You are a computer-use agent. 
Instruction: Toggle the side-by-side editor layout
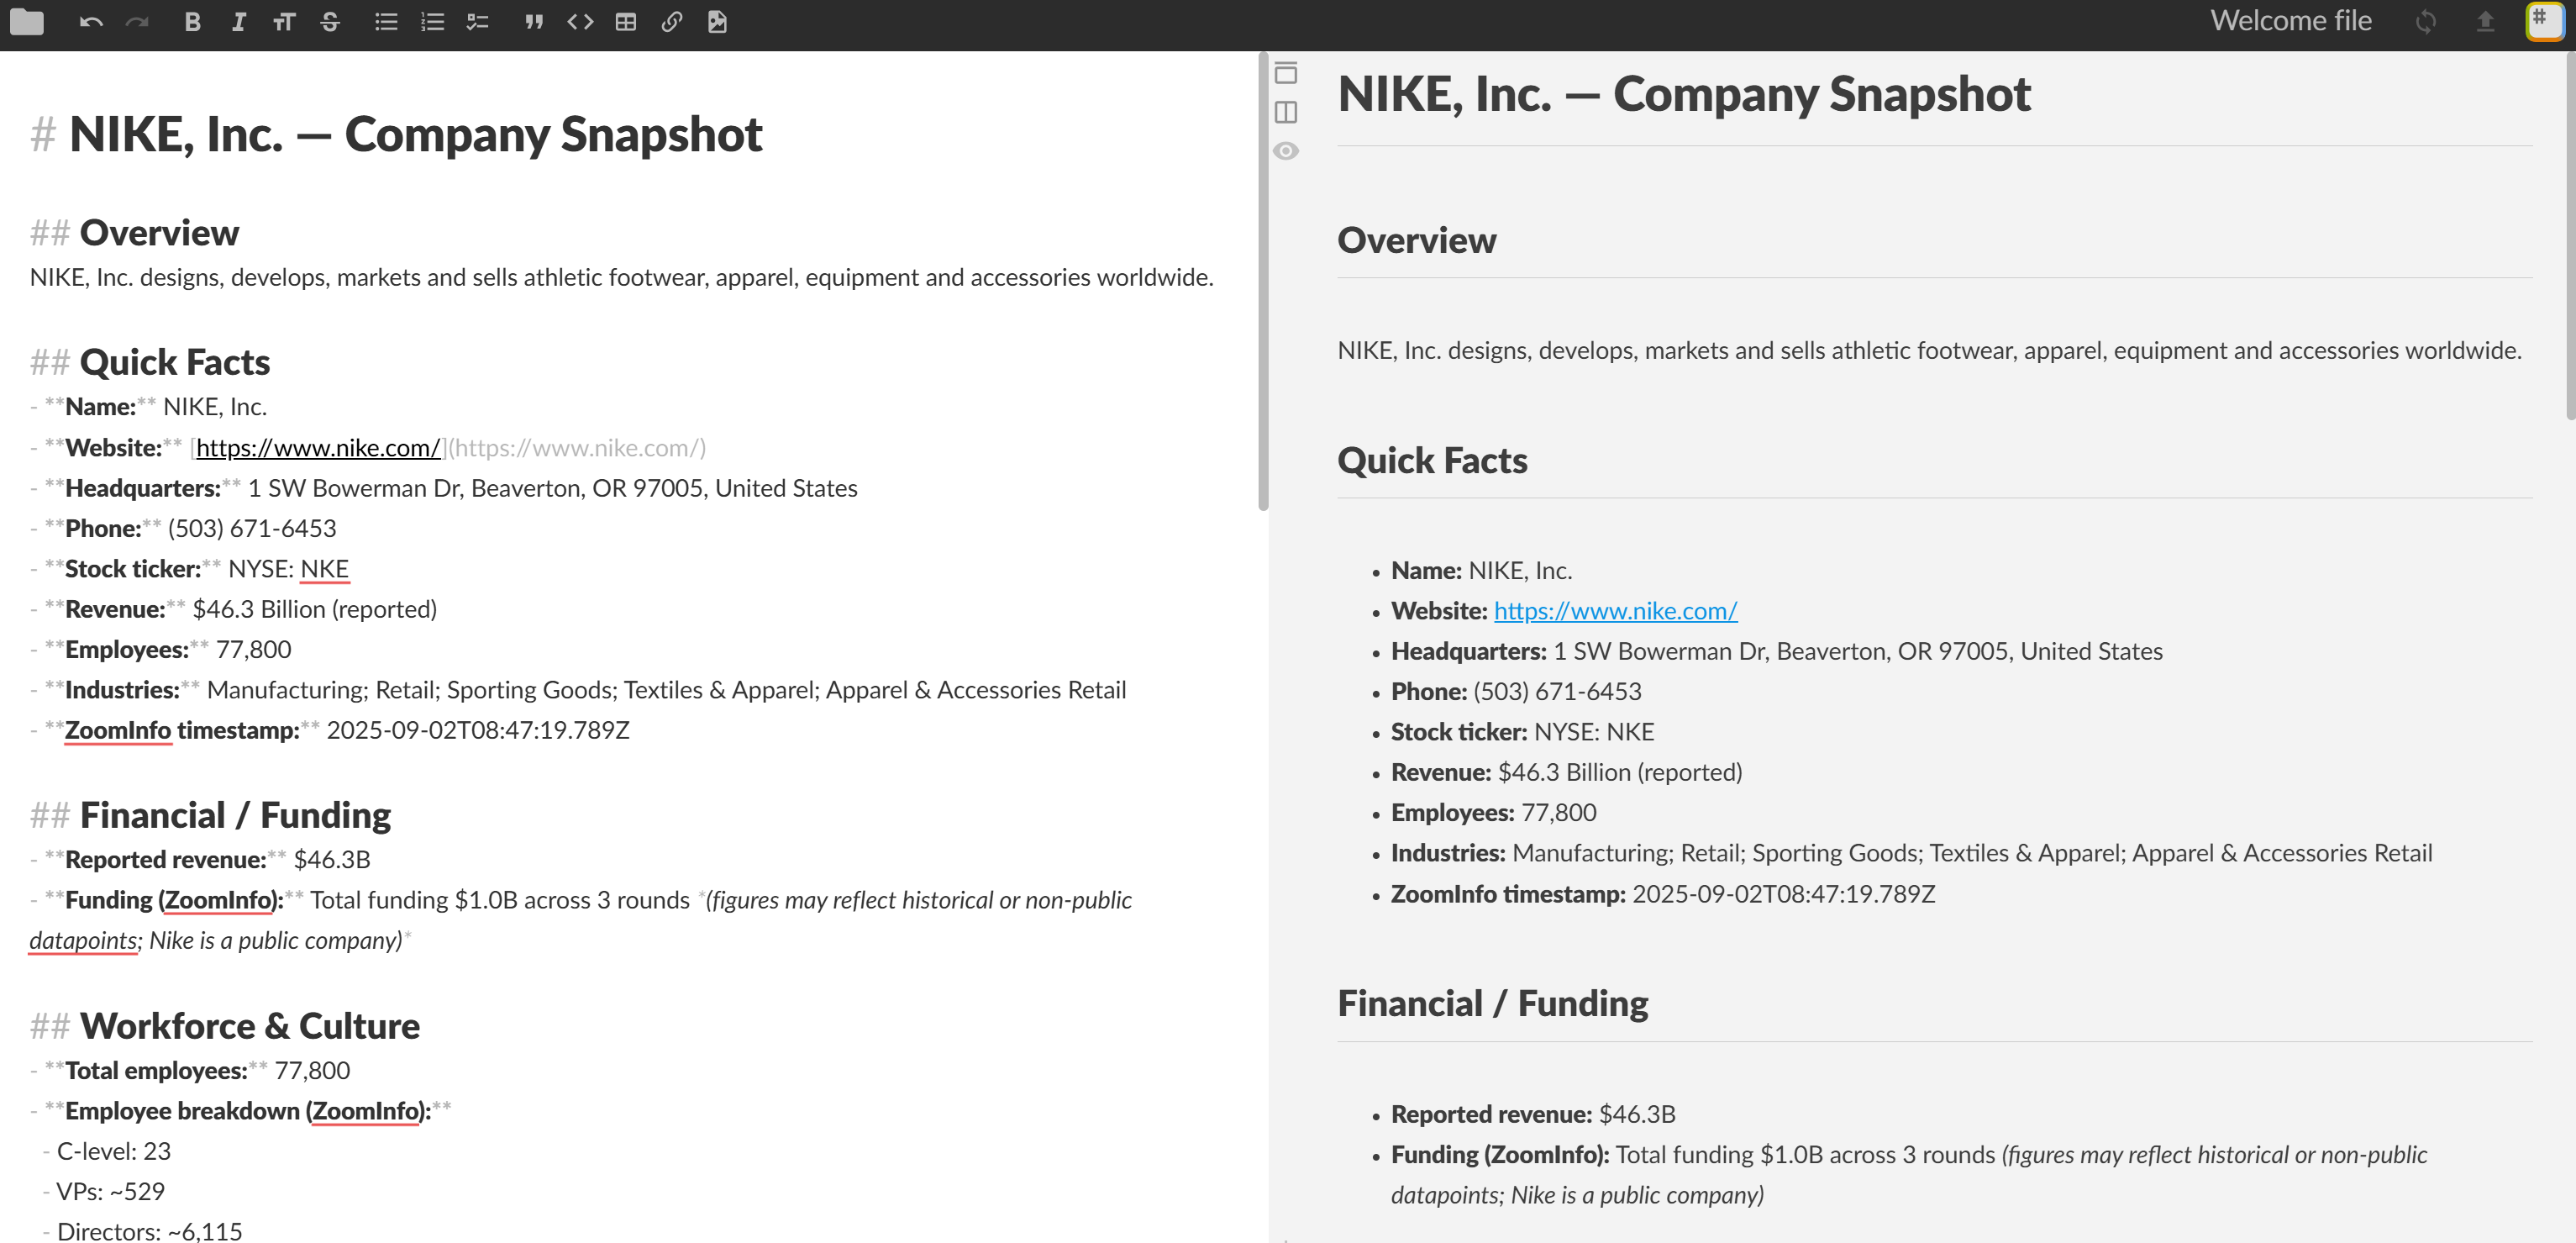(x=1285, y=112)
